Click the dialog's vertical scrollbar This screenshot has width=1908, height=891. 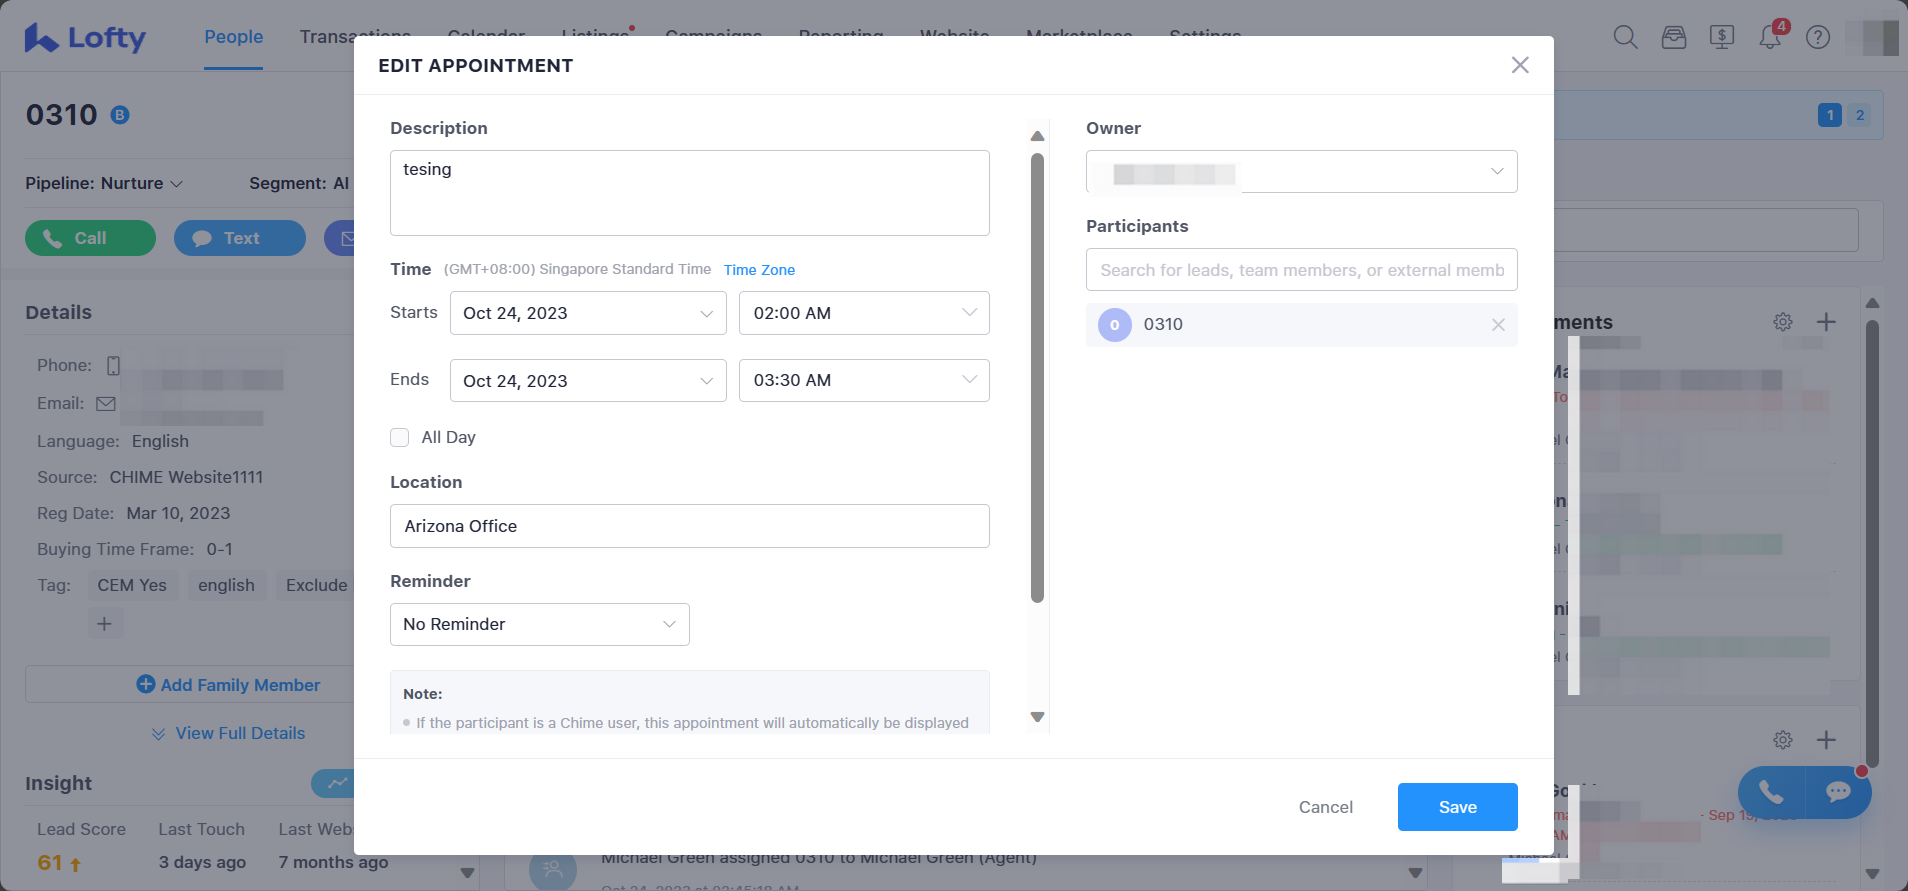(x=1037, y=380)
